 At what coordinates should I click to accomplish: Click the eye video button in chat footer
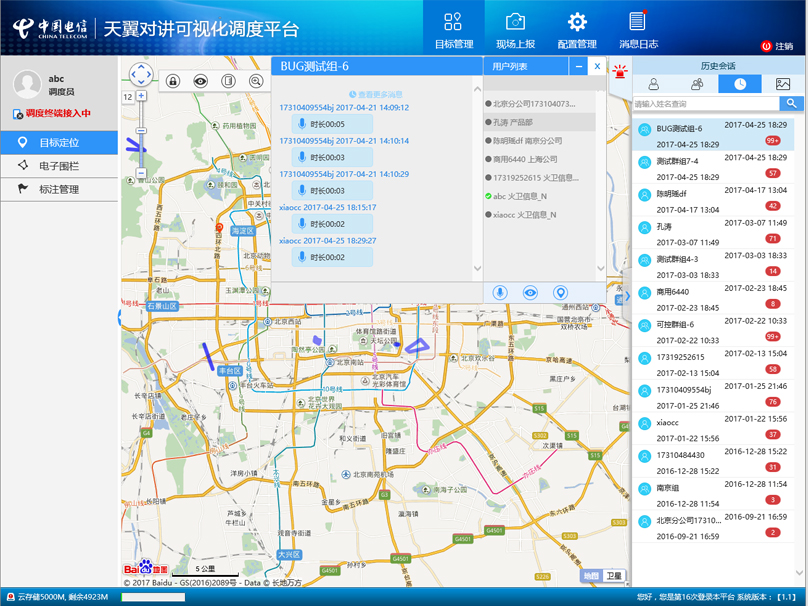[530, 293]
